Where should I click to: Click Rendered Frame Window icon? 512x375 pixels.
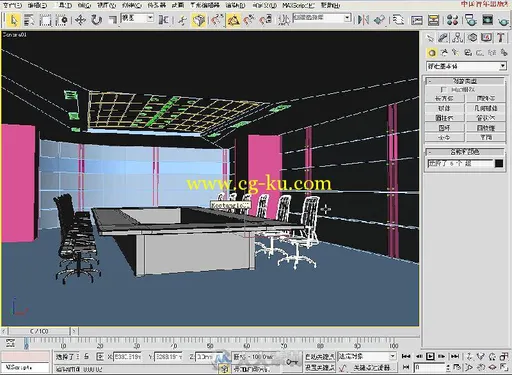point(487,20)
